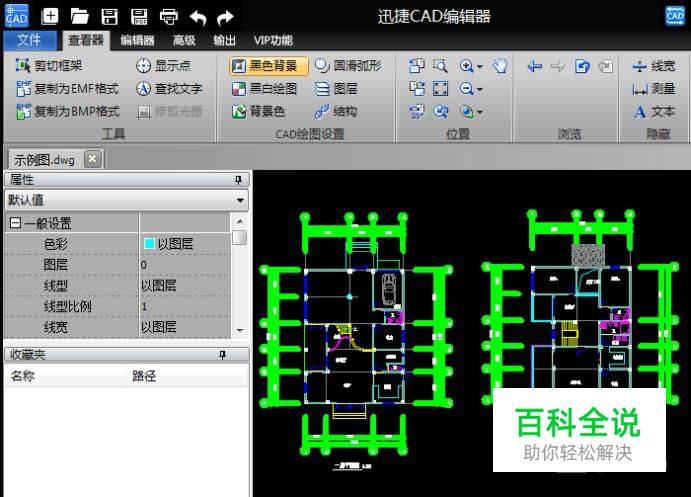The width and height of the screenshot is (691, 497).
Task: Switch to the 高级 advanced tab
Action: (x=184, y=41)
